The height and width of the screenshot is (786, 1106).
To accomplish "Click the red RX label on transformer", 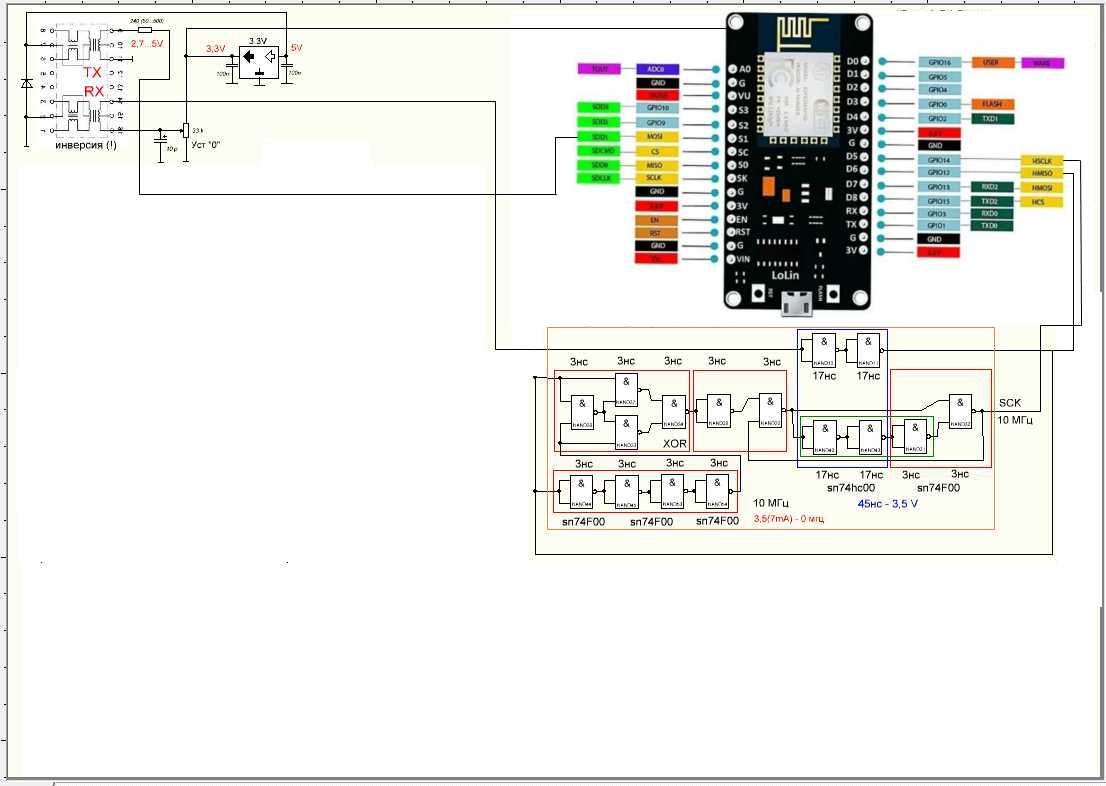I will coord(94,91).
